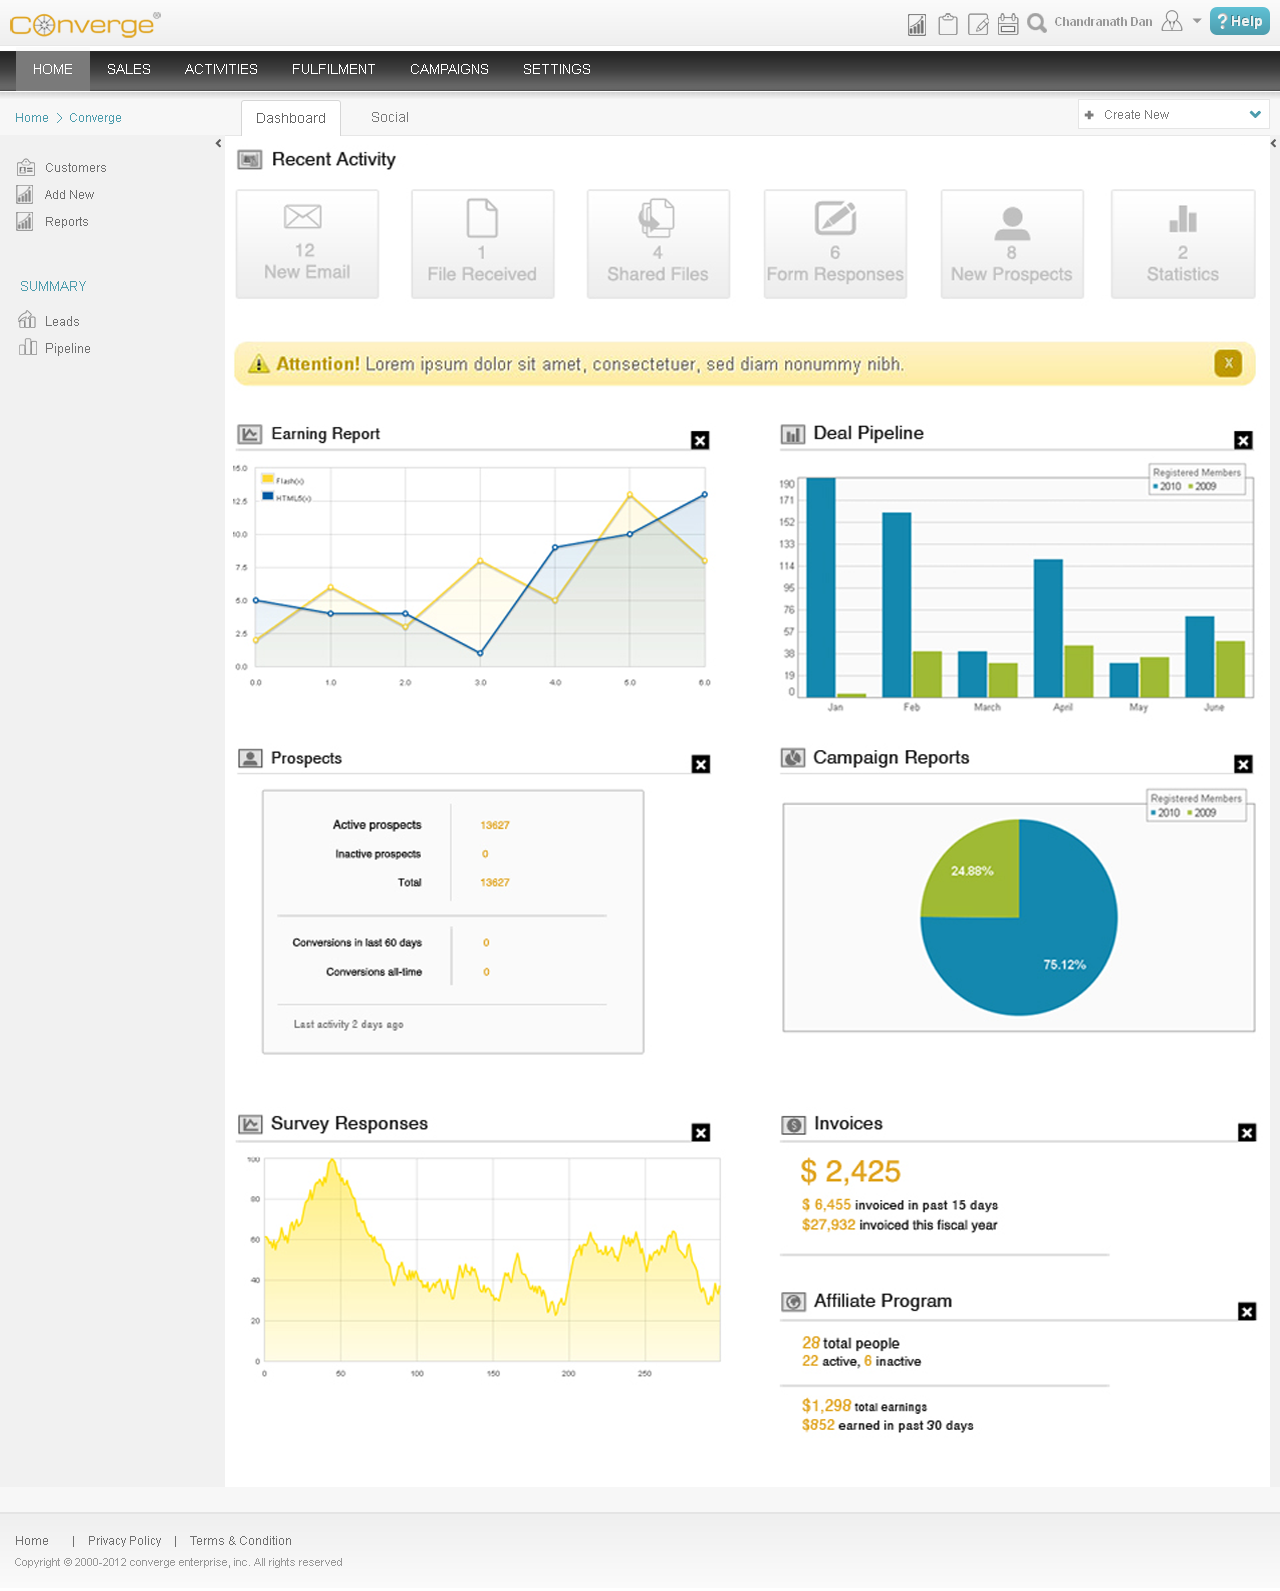Click the edit note icon in header

pos(979,24)
